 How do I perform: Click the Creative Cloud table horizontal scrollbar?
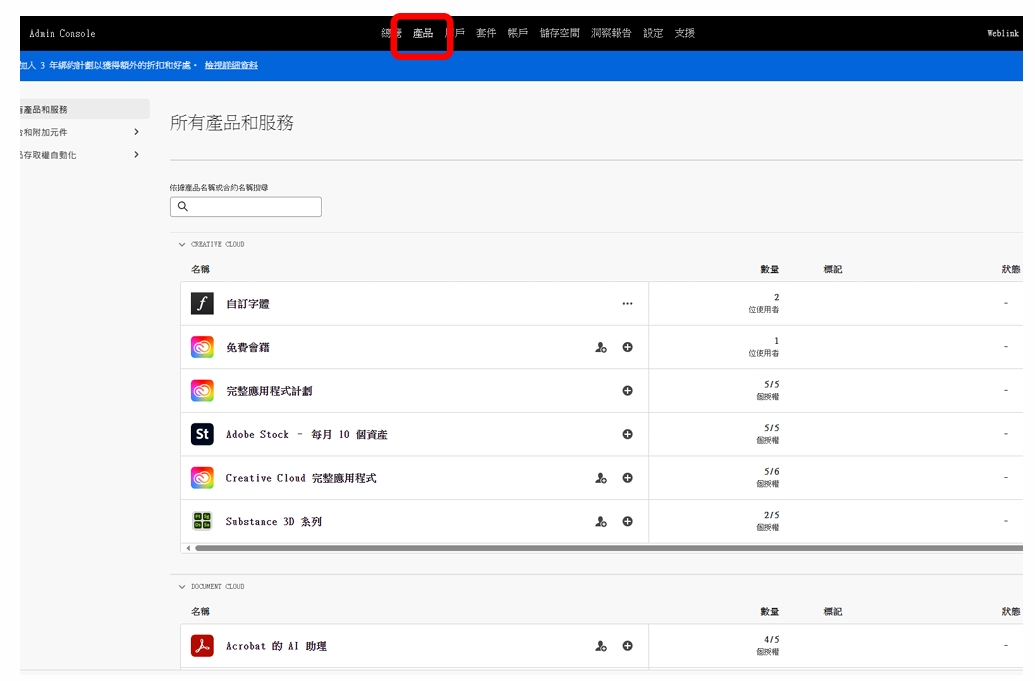pos(609,548)
